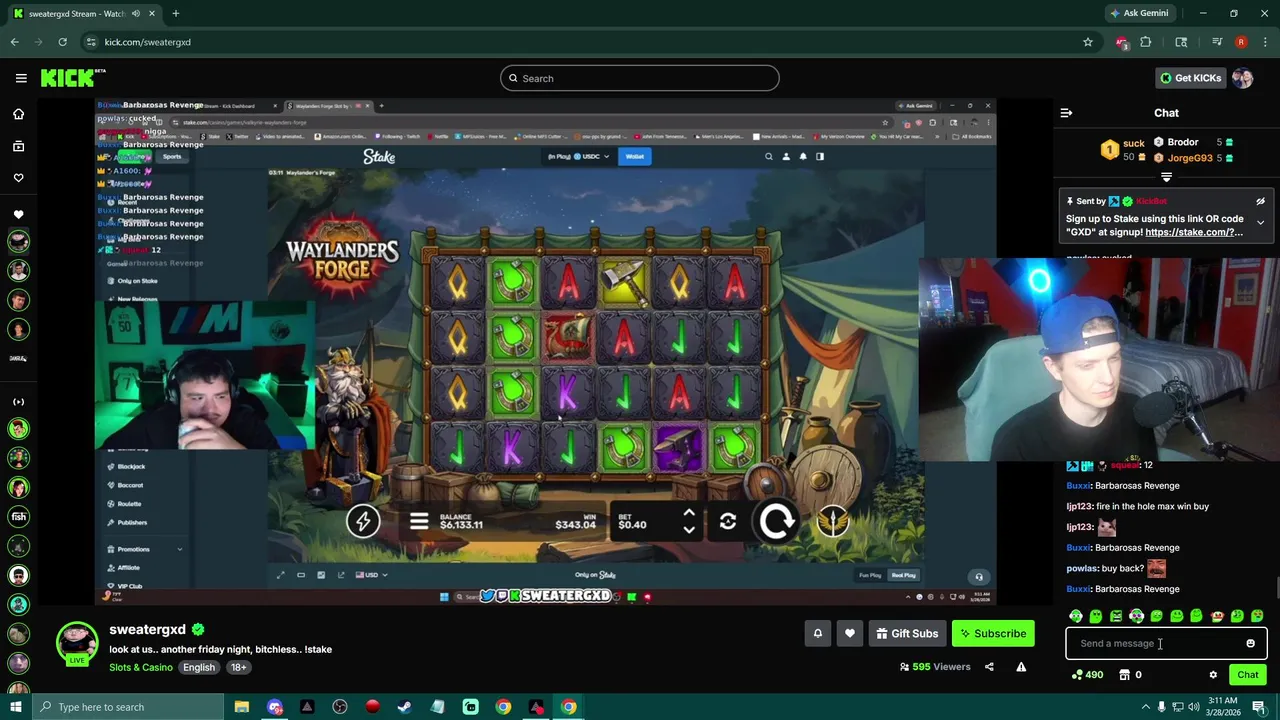Open the Slots & Casino category link
1280x720 pixels.
pos(141,667)
